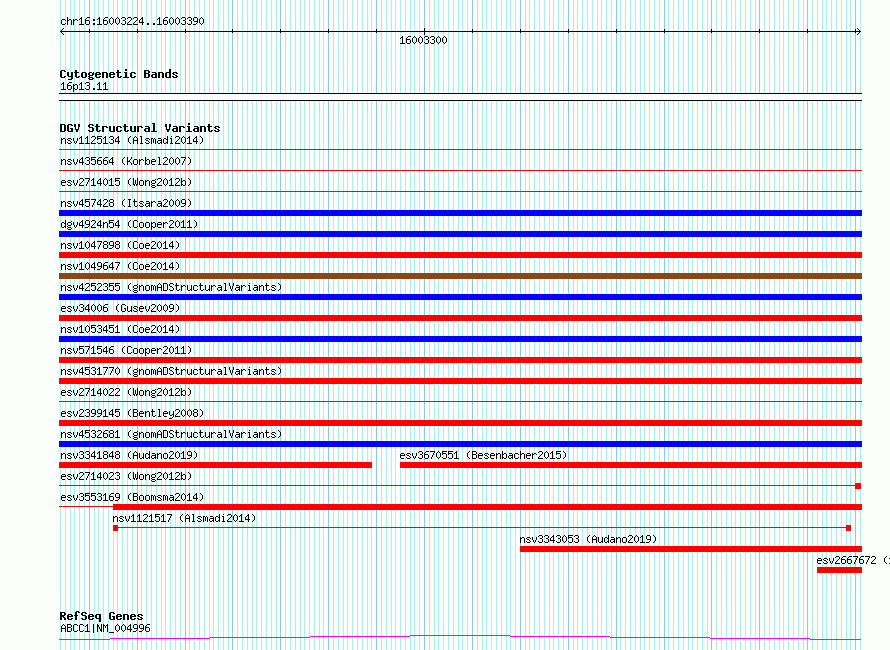The image size is (890, 650).
Task: Click the red nsv3341848 (Audano2019) bar
Action: tap(216, 465)
